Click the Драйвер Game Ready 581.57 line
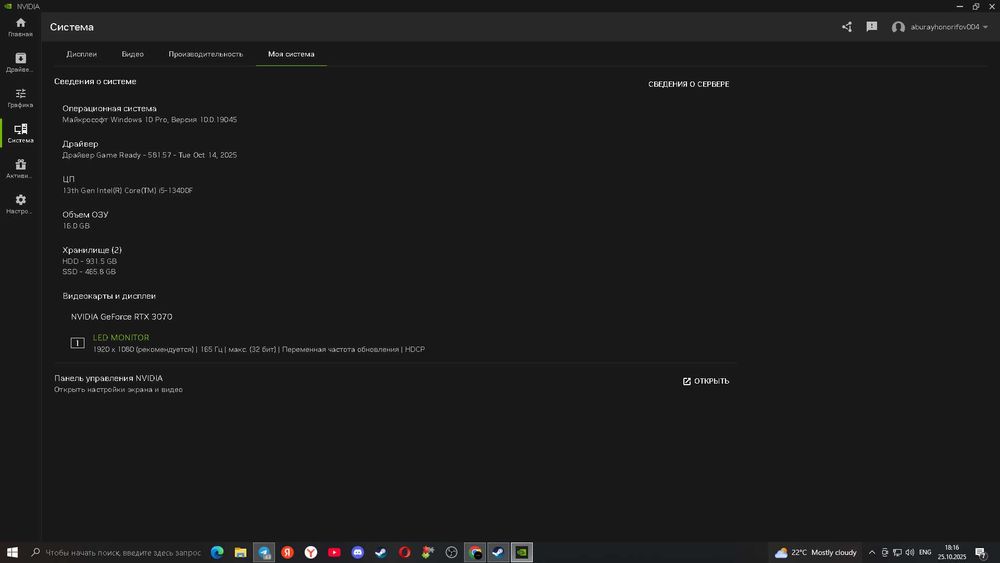 pyautogui.click(x=149, y=155)
